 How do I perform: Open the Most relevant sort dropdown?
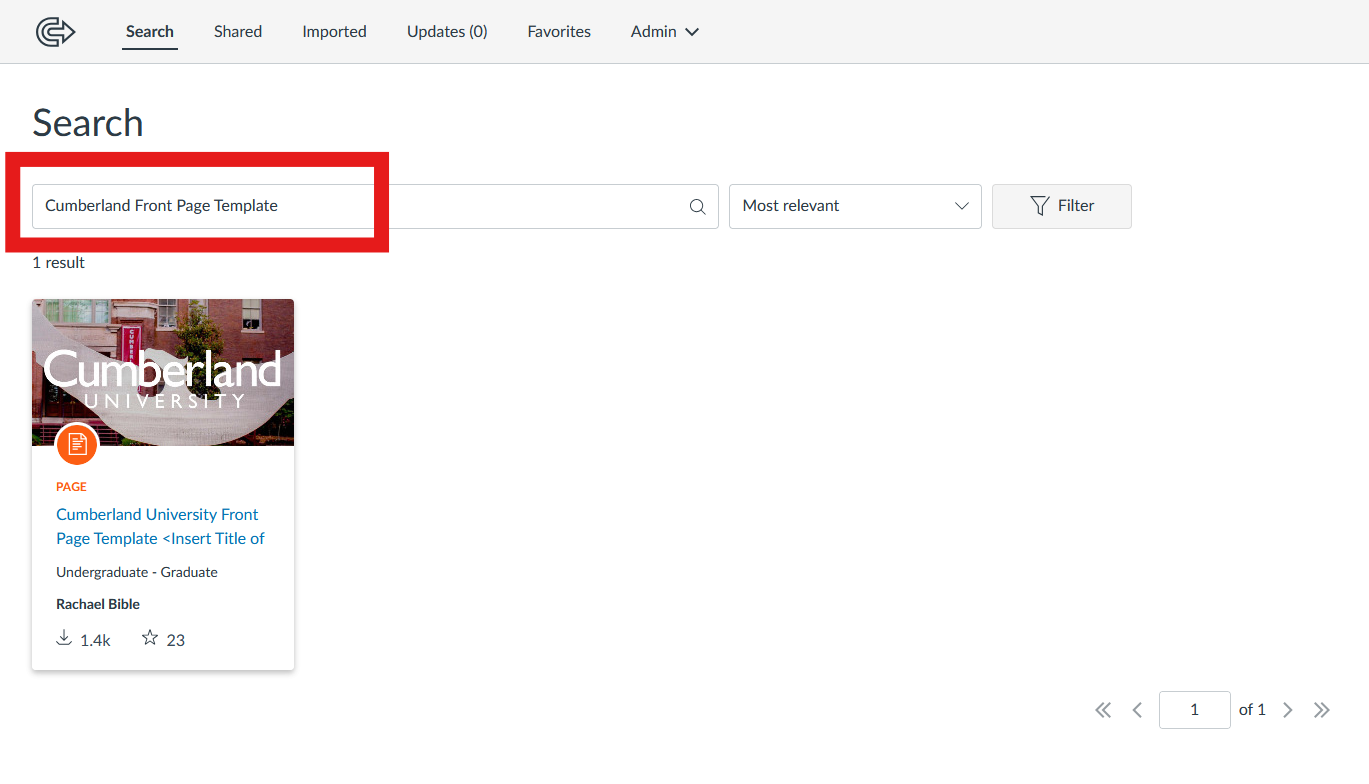coord(855,206)
